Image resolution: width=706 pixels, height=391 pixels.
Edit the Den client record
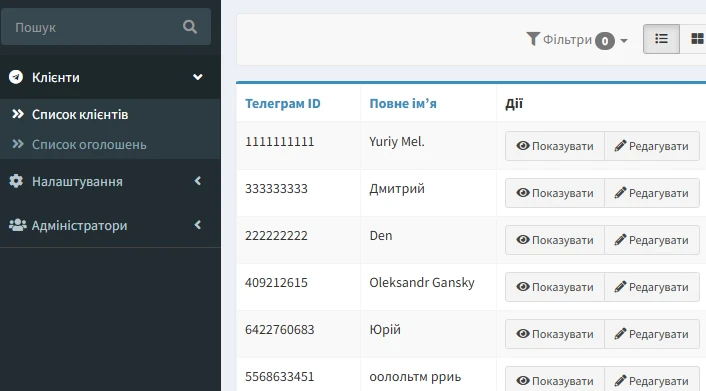coord(652,240)
